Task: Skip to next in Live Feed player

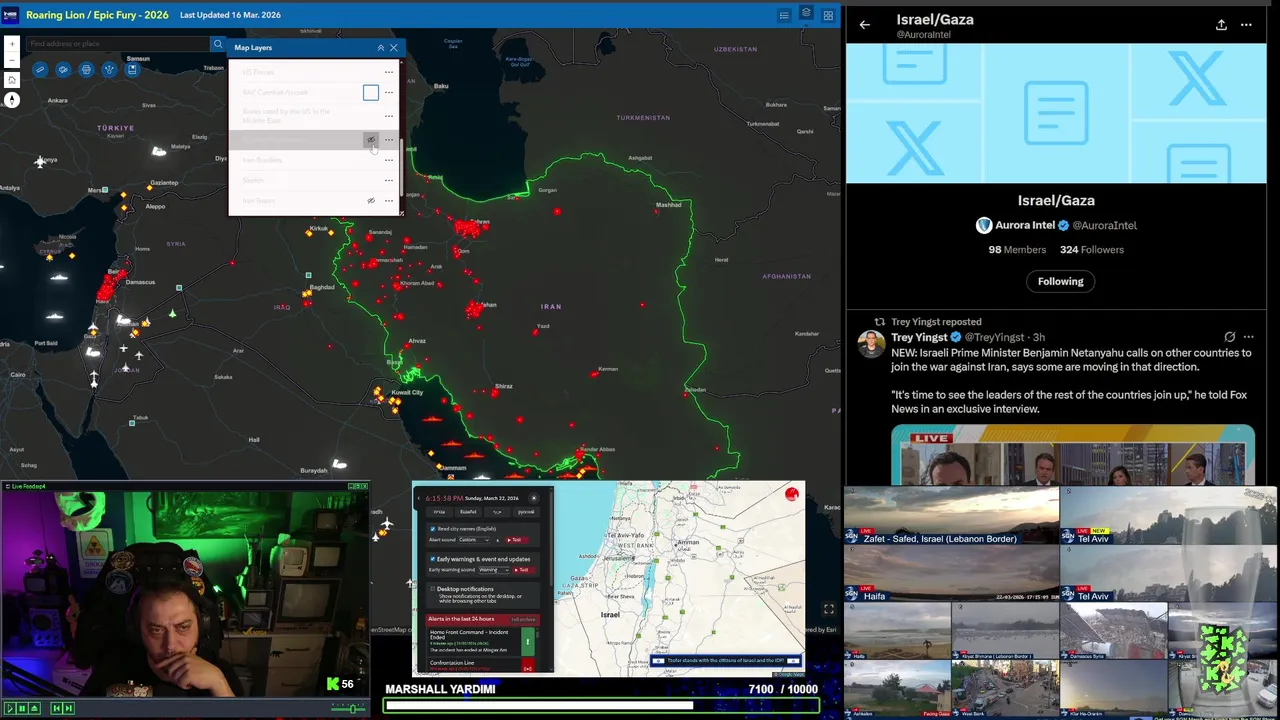Action: coord(70,708)
